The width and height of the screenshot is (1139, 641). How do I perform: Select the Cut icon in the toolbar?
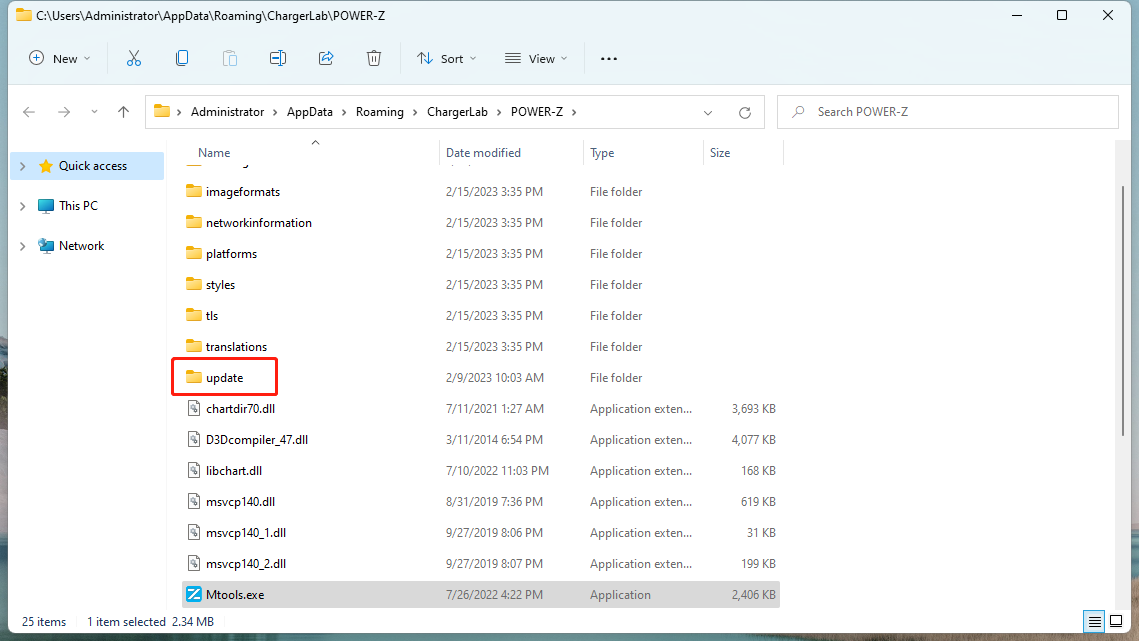[134, 58]
